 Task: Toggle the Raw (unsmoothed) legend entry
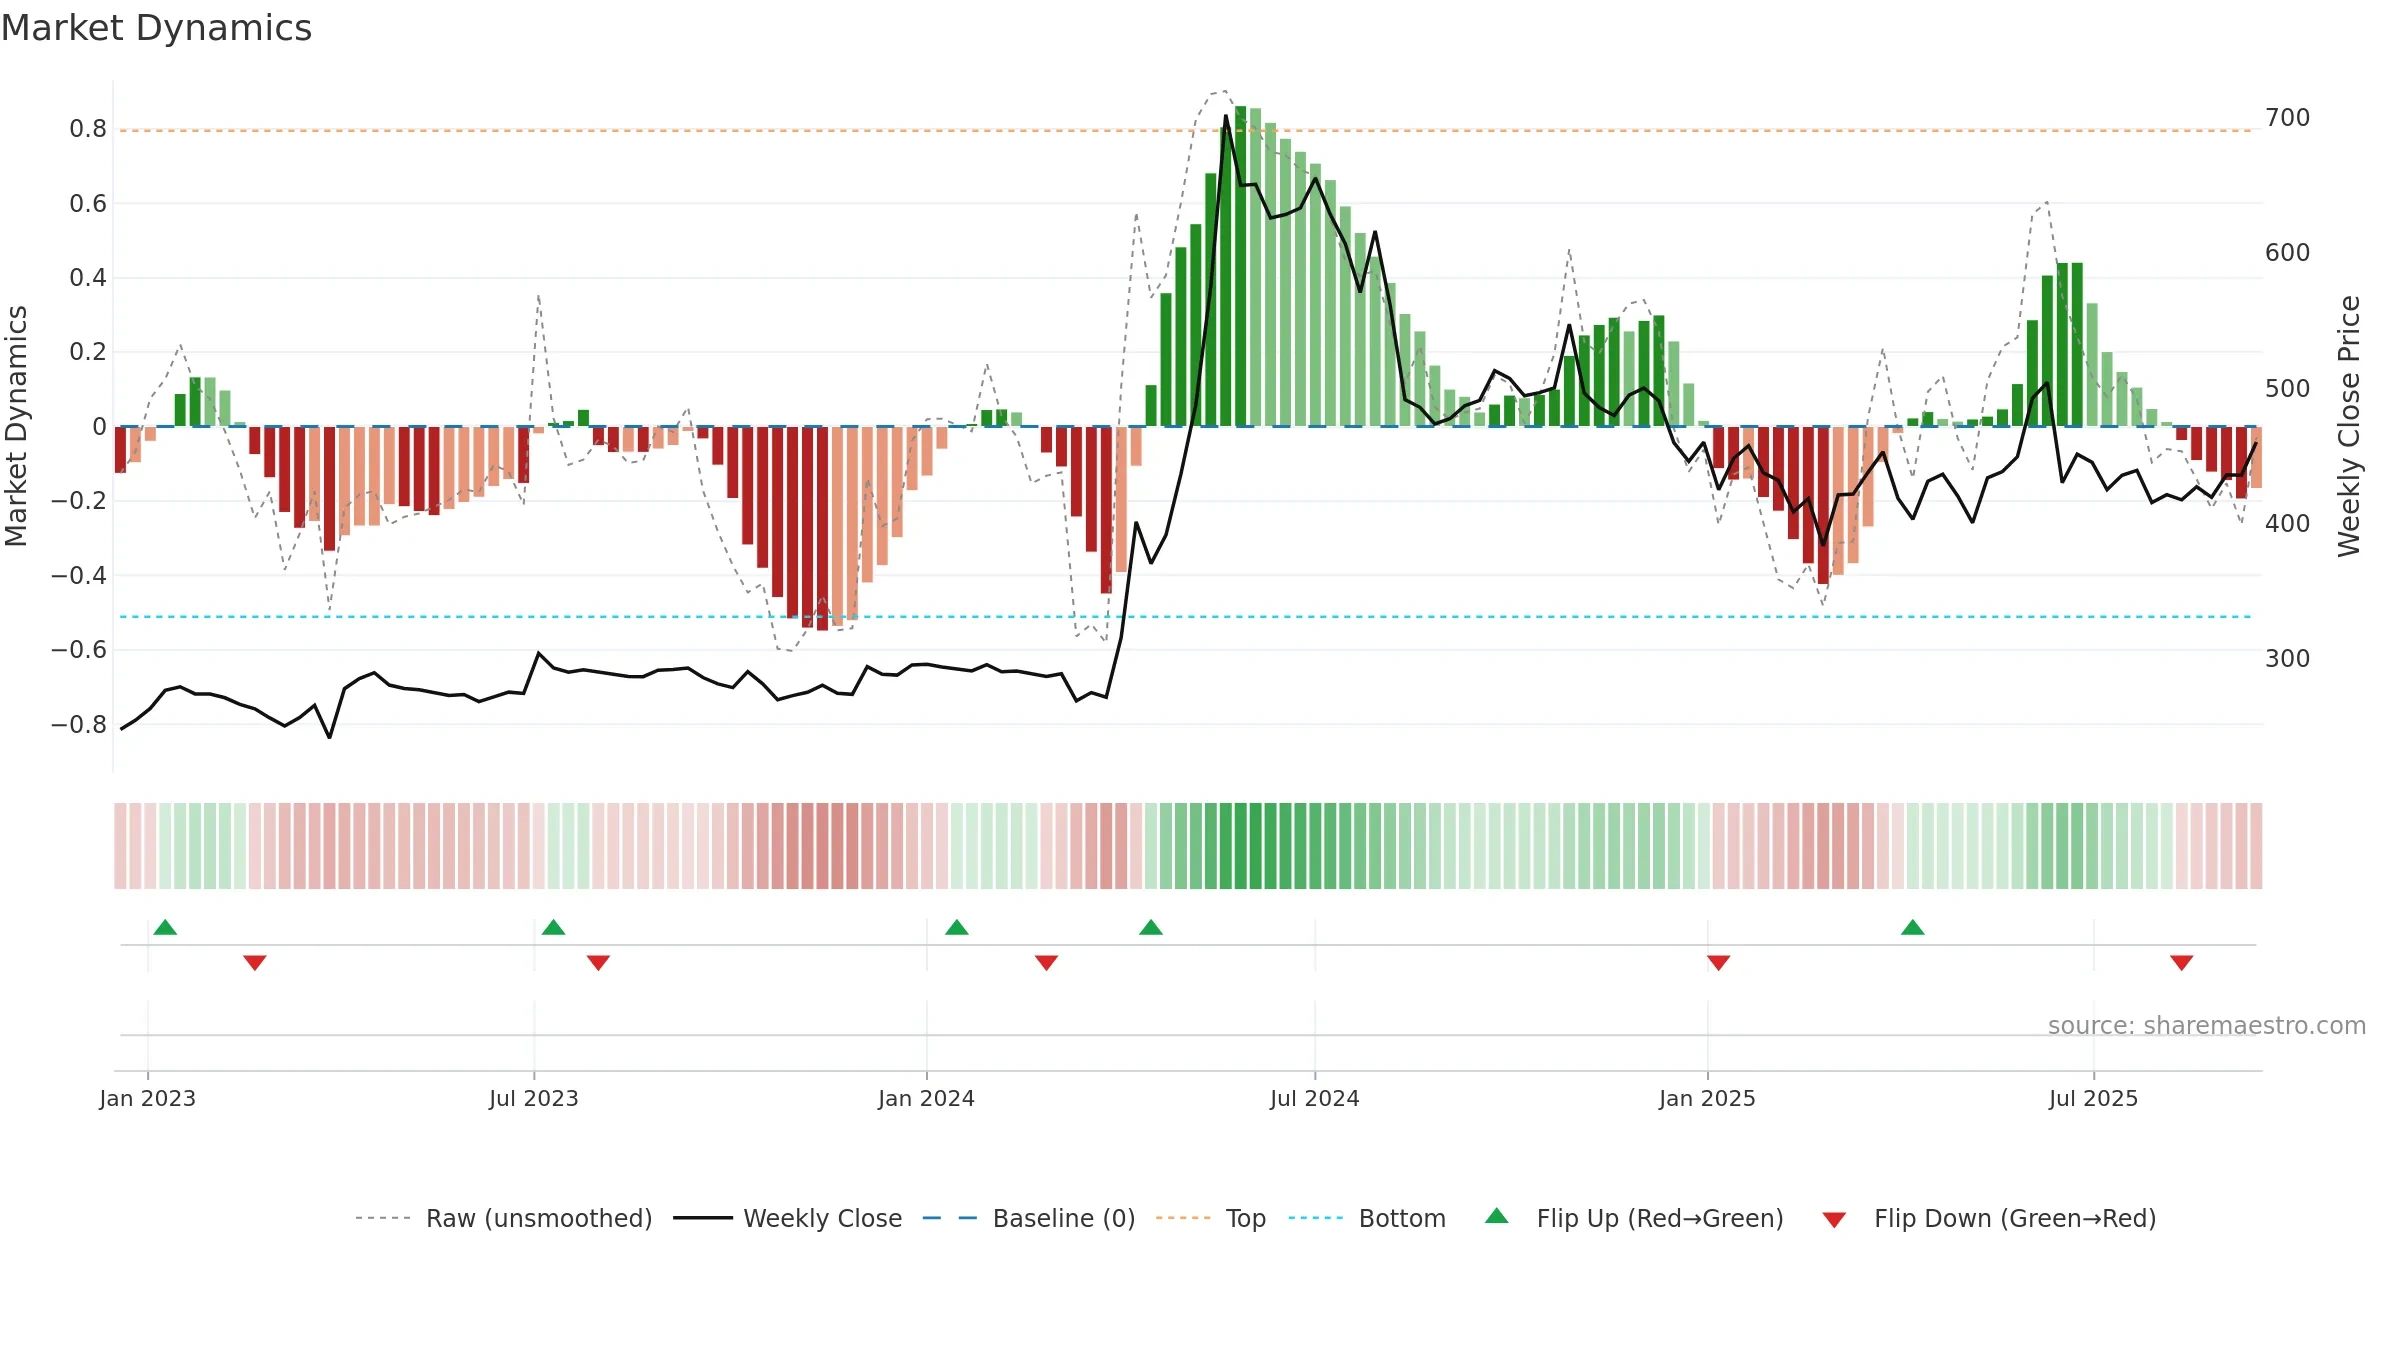coord(504,1219)
